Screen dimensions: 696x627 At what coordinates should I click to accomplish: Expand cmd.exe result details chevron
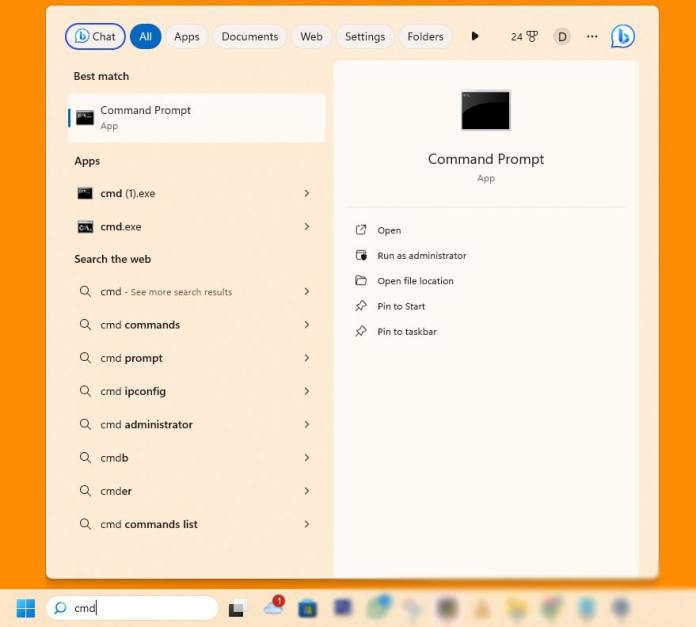click(x=307, y=226)
